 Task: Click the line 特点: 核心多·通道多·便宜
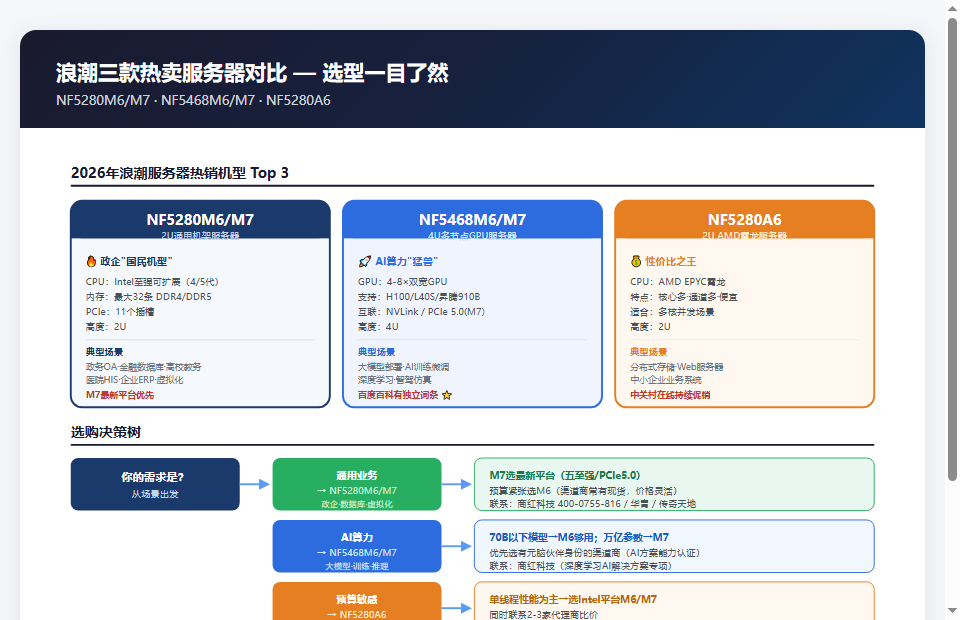684,297
